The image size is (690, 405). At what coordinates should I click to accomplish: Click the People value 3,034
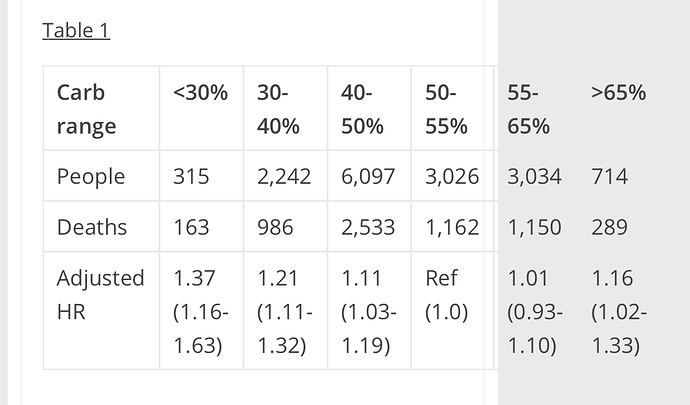(x=534, y=176)
